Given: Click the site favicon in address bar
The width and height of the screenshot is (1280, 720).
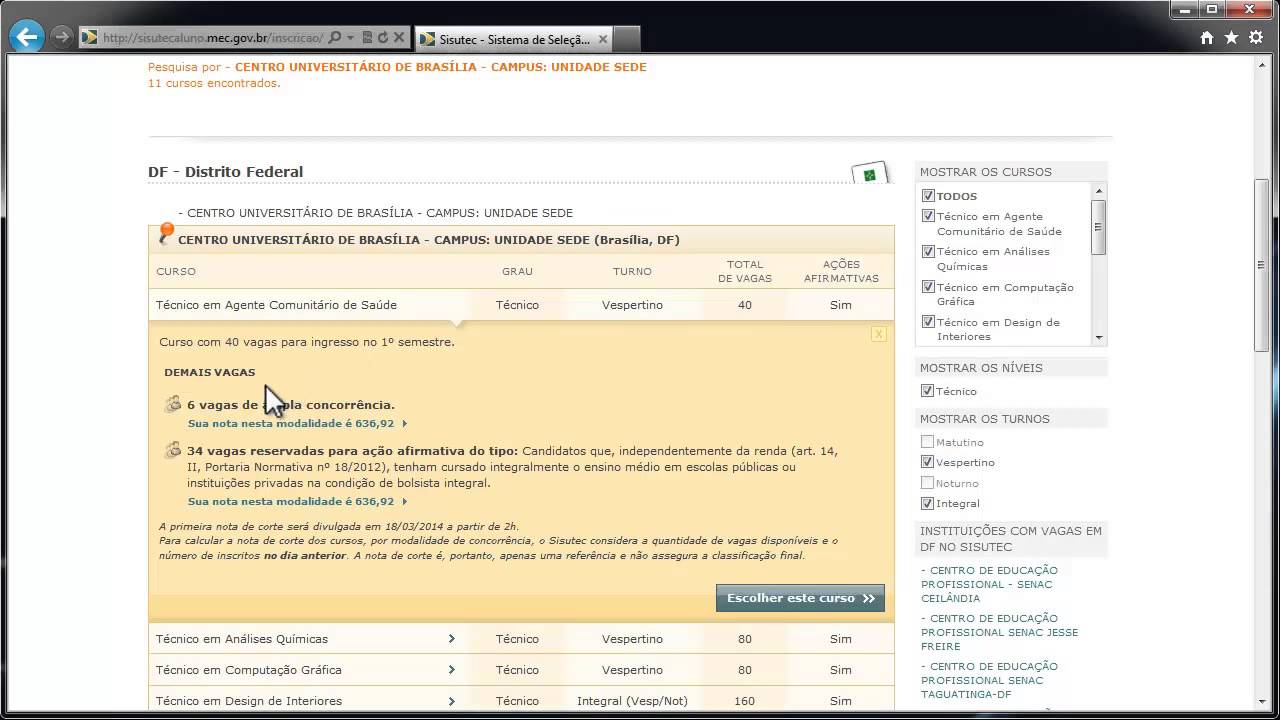Looking at the screenshot, I should click(90, 38).
